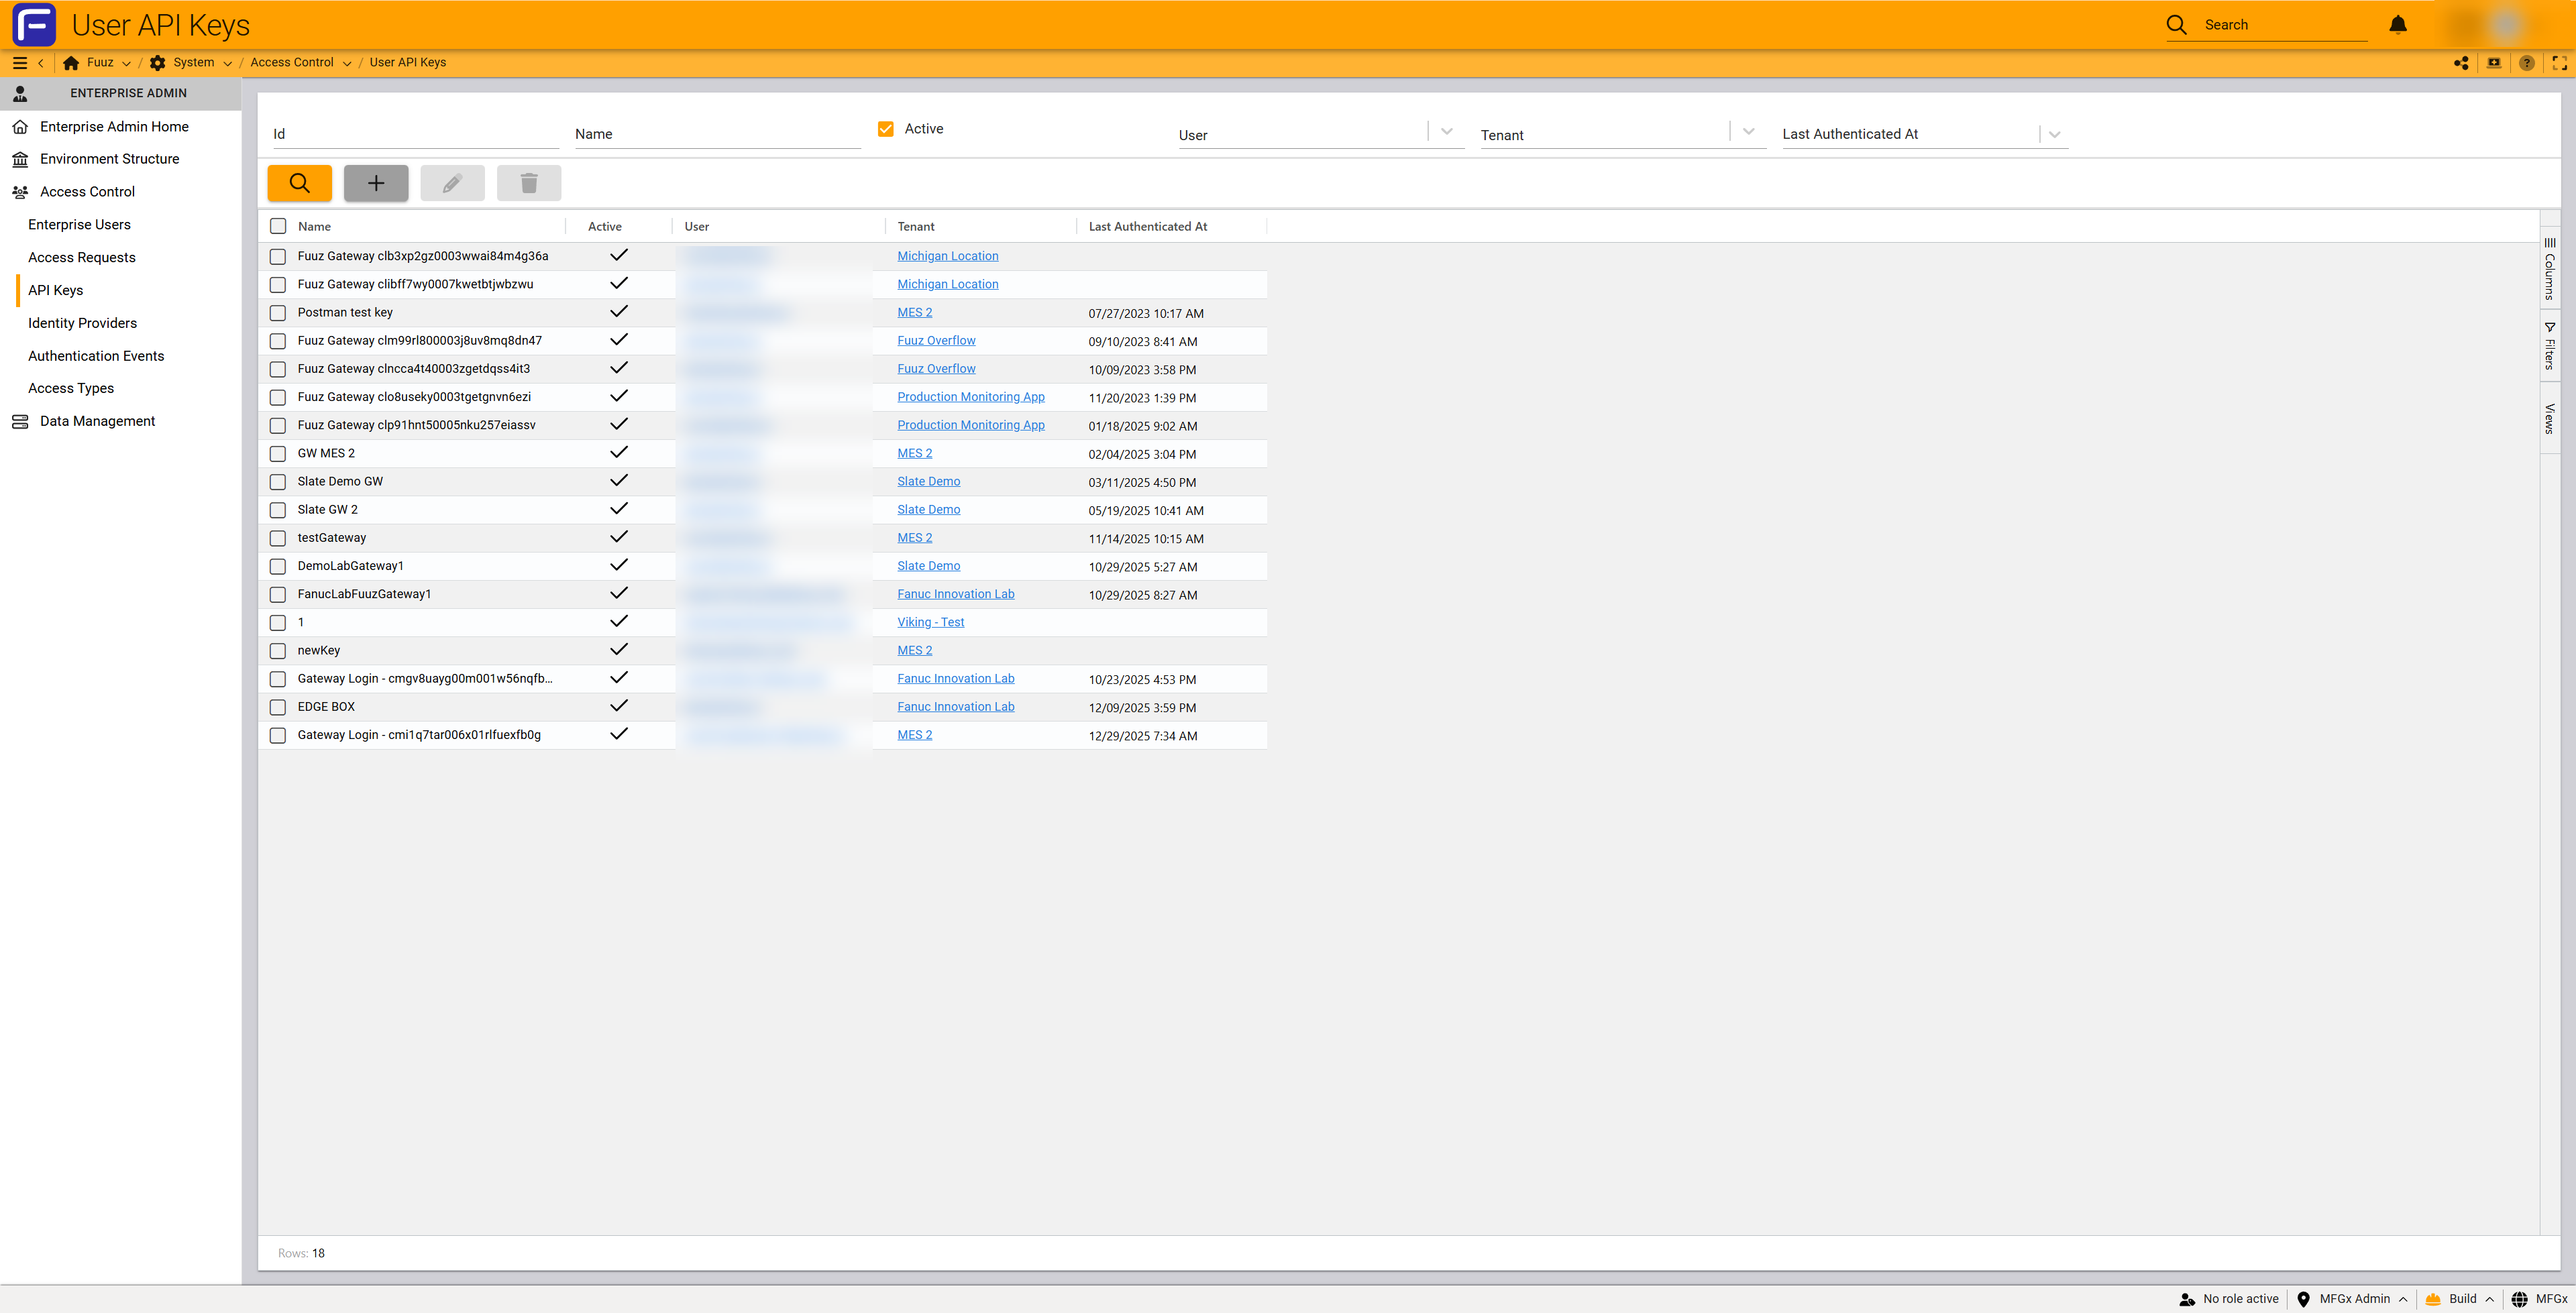Open the hamburger menu icon
Viewport: 2576px width, 1313px height.
(x=19, y=63)
